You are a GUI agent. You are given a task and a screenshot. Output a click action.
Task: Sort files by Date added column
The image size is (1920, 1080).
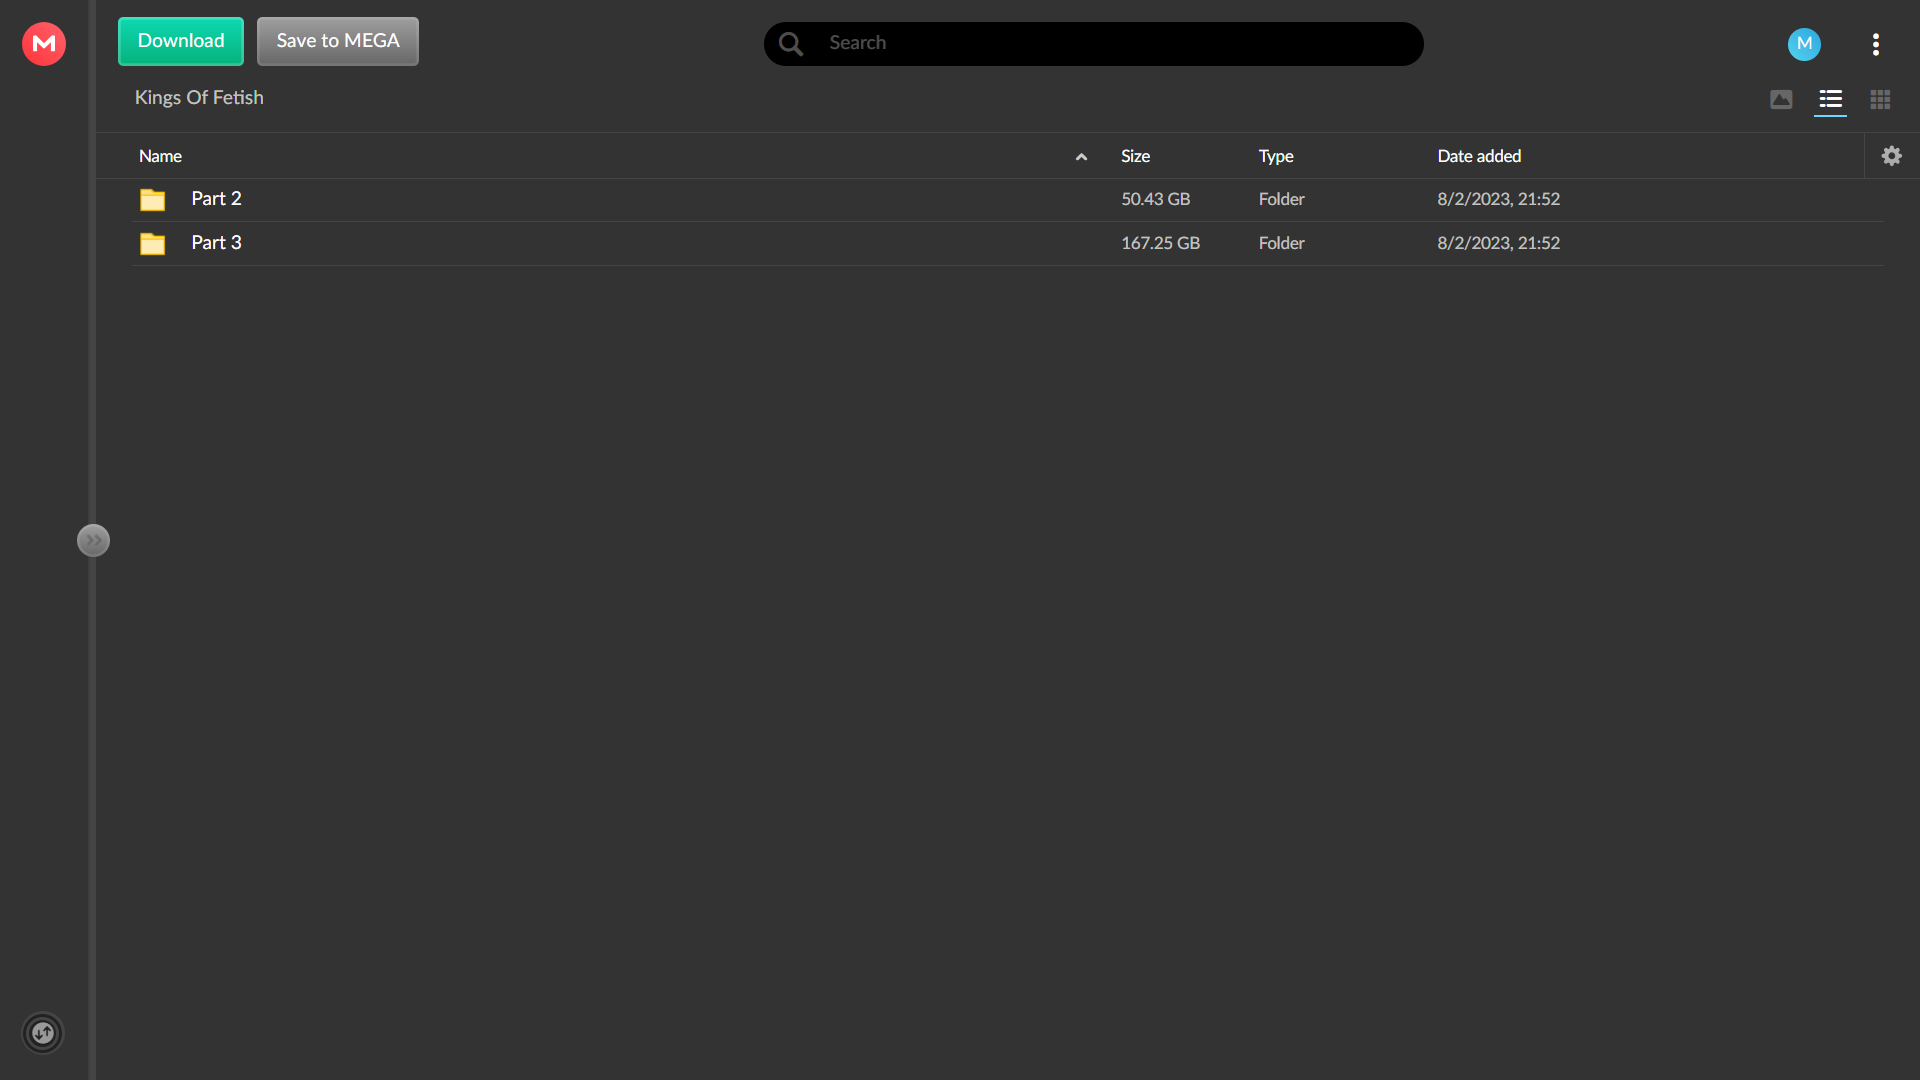pyautogui.click(x=1479, y=156)
